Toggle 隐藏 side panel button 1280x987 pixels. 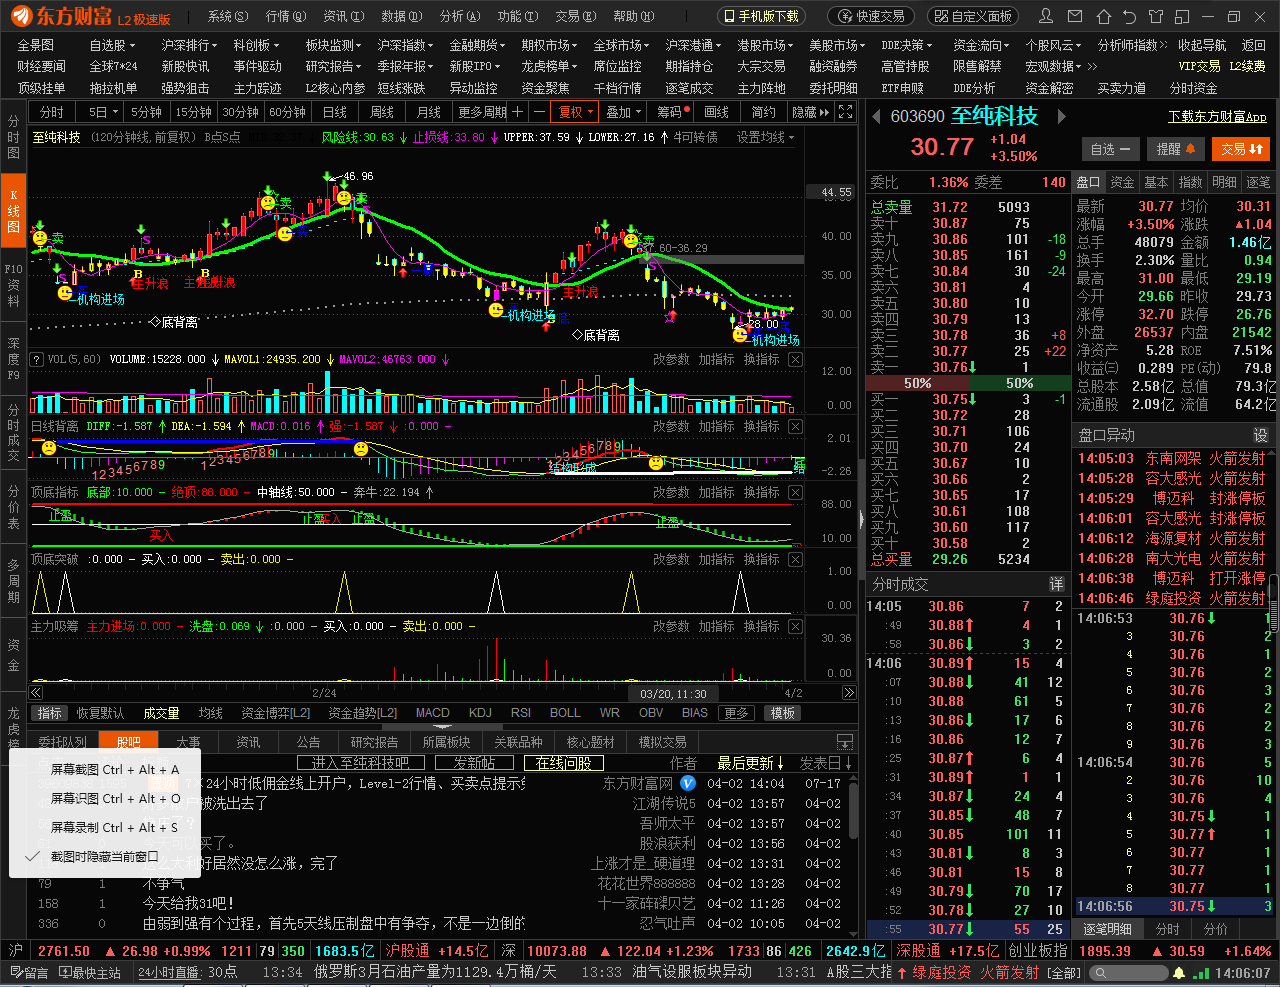[x=810, y=112]
